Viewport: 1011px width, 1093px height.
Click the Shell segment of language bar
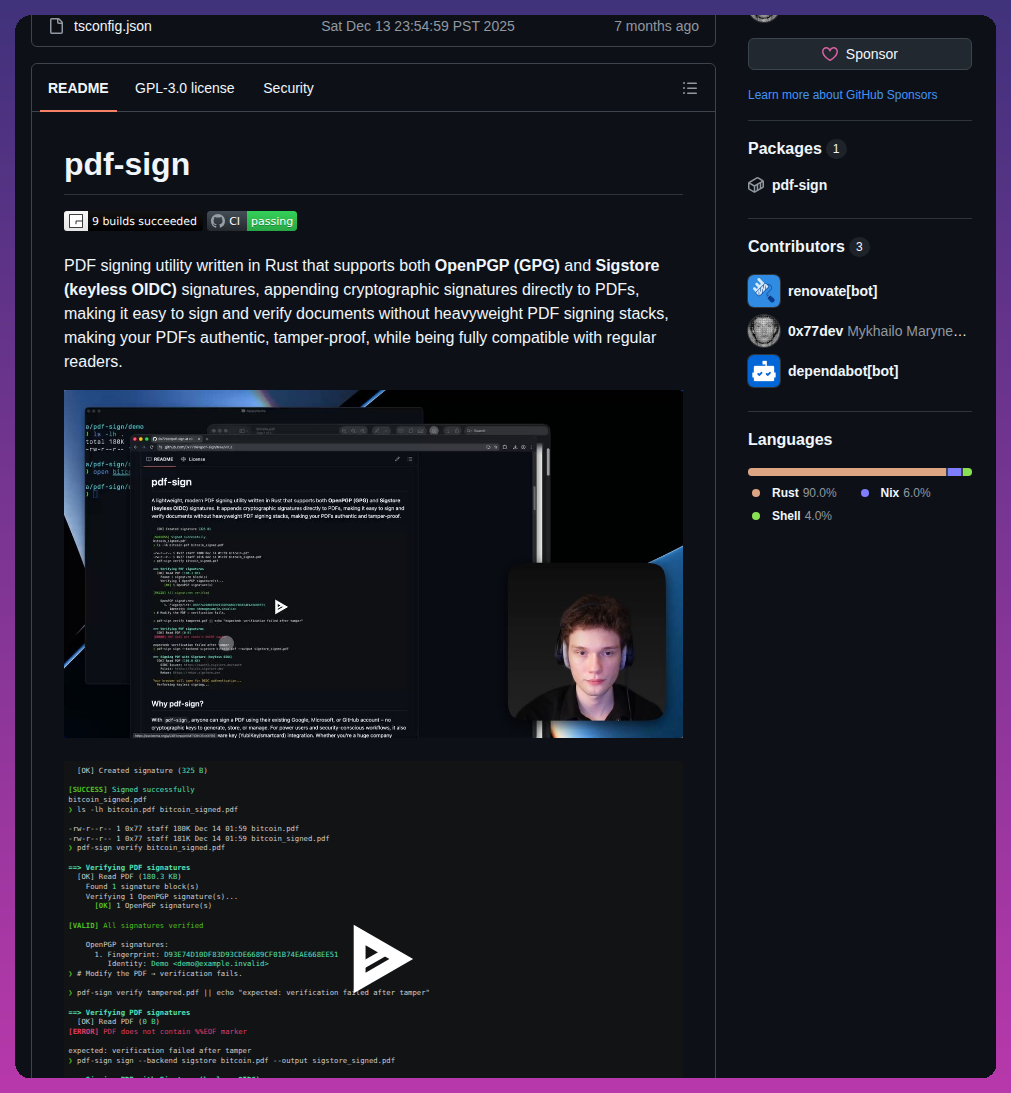(x=967, y=473)
